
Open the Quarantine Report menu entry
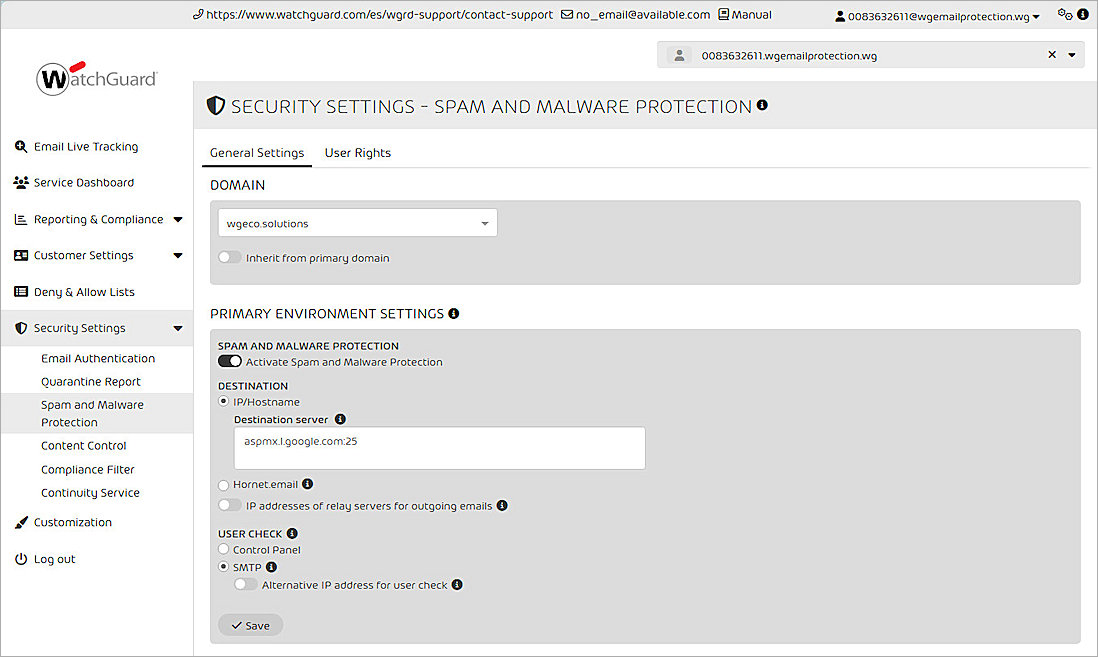point(90,381)
